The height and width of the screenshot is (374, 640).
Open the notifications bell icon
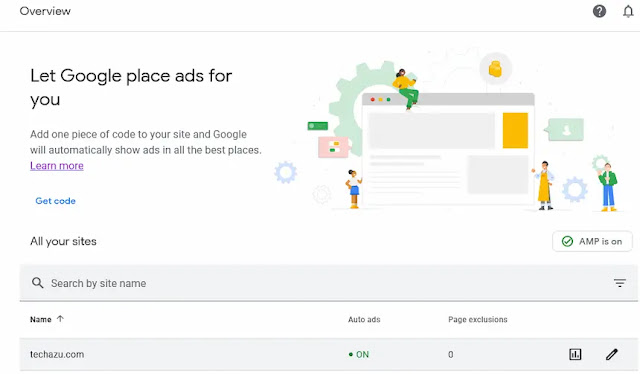[628, 11]
